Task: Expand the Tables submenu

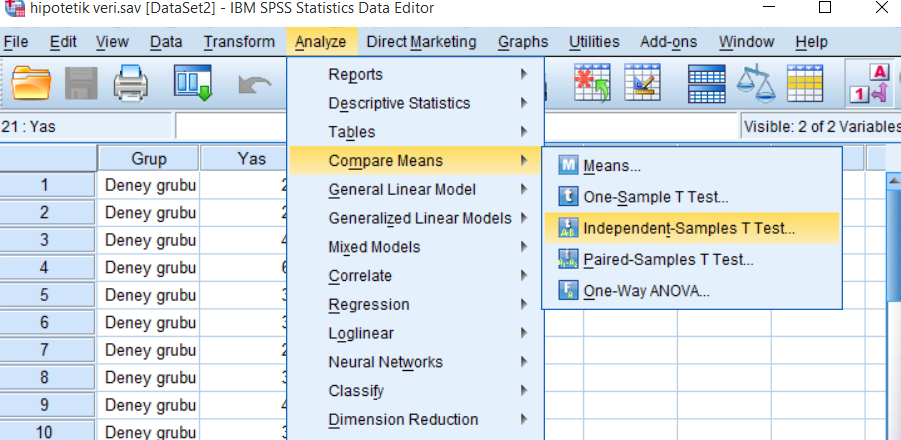Action: pyautogui.click(x=416, y=132)
